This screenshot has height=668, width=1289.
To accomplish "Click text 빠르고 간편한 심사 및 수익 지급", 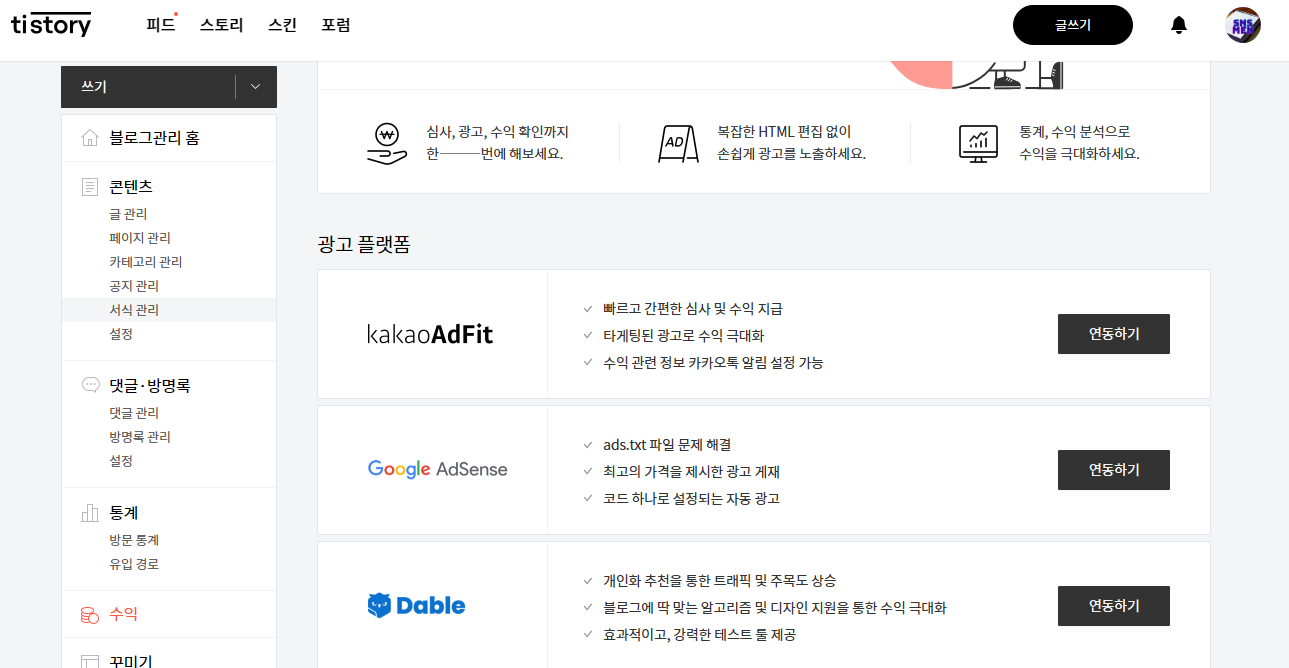I will 693,308.
